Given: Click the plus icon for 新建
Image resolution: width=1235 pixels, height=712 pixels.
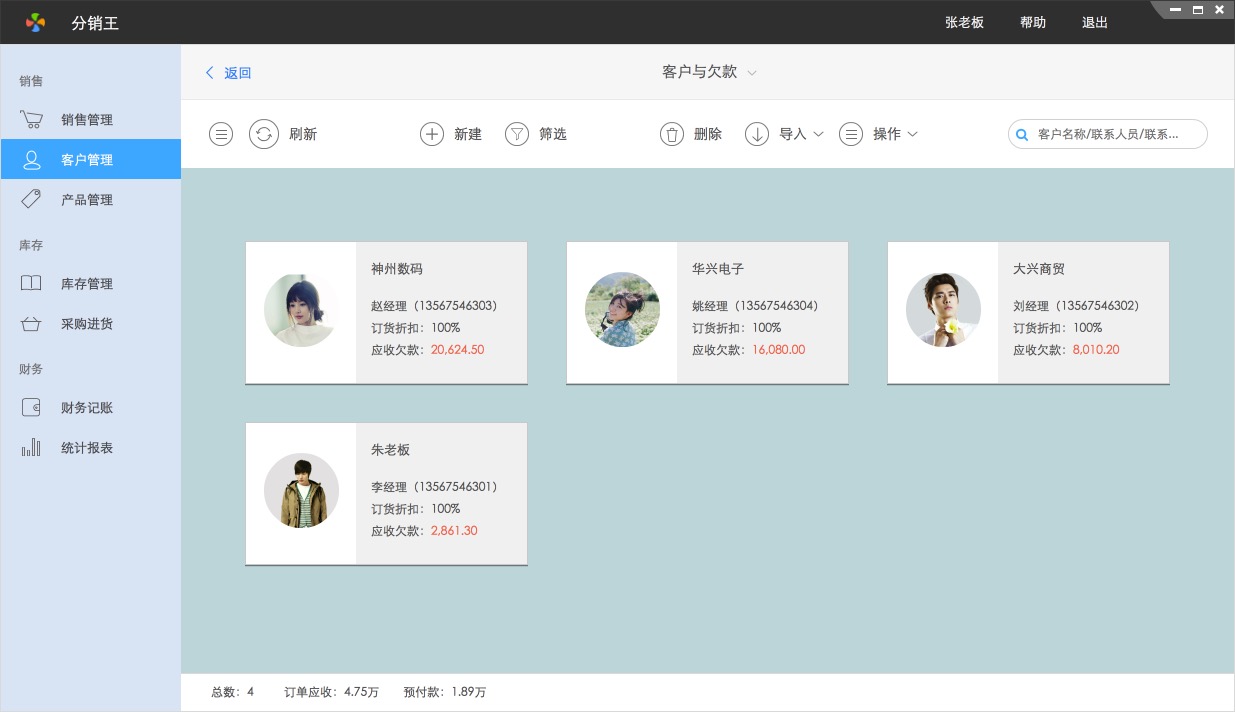Looking at the screenshot, I should tap(431, 134).
